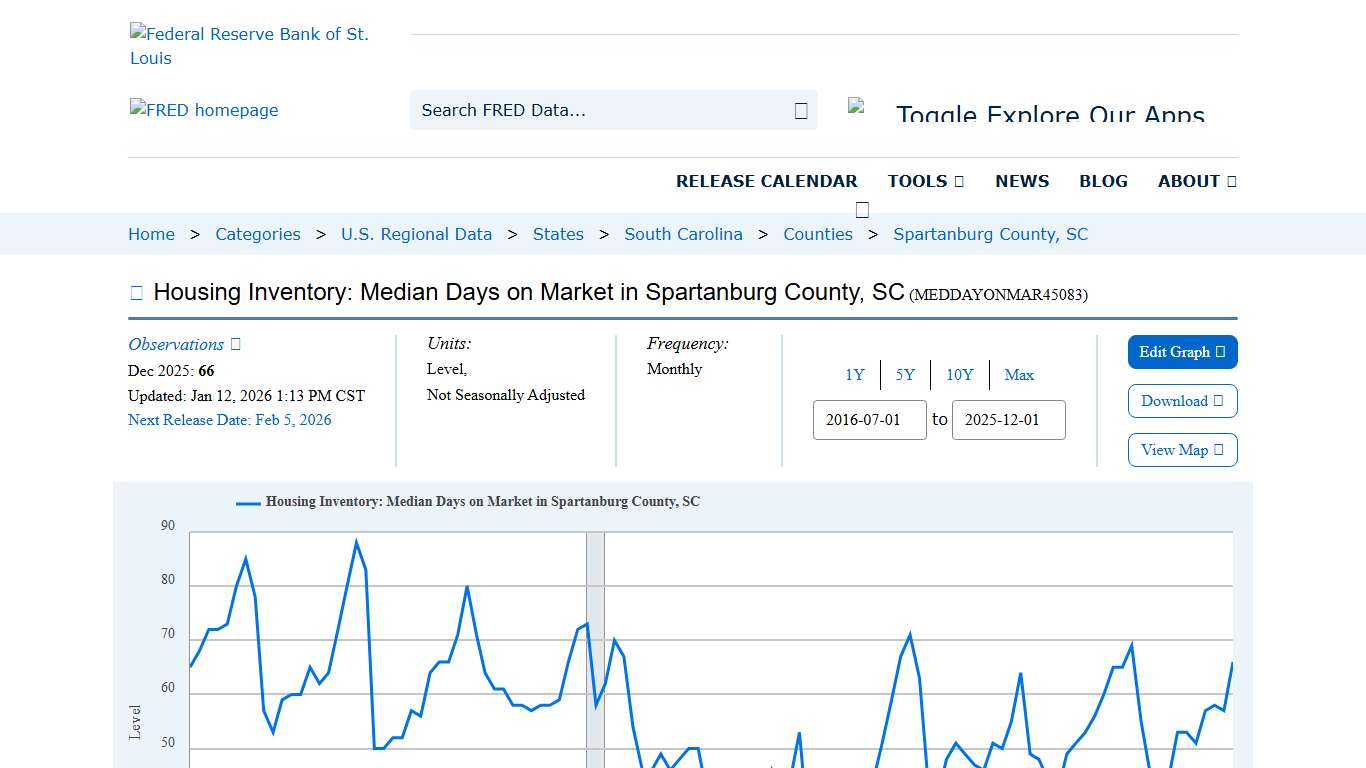Viewport: 1366px width, 768px height.
Task: Click the download icon on the Download button
Action: [1218, 401]
